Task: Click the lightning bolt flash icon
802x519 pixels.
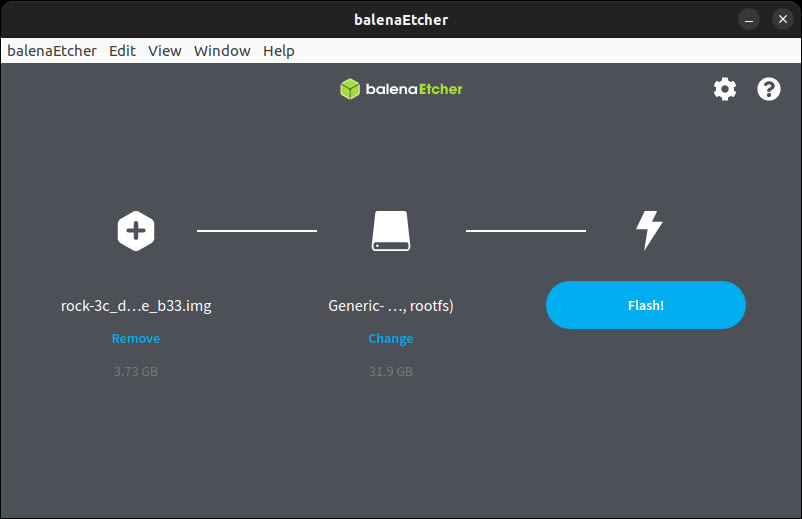Action: click(649, 231)
